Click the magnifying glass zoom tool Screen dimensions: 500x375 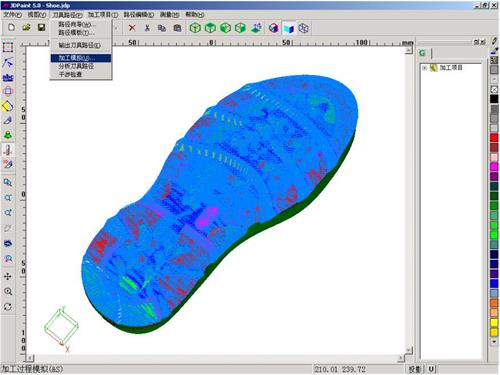tap(8, 291)
